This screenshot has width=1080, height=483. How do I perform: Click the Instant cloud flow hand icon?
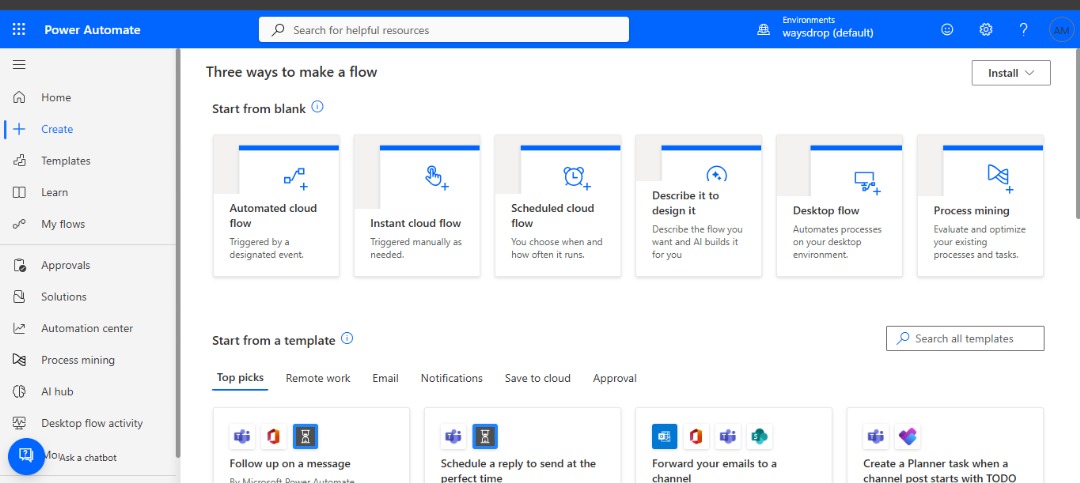point(436,177)
